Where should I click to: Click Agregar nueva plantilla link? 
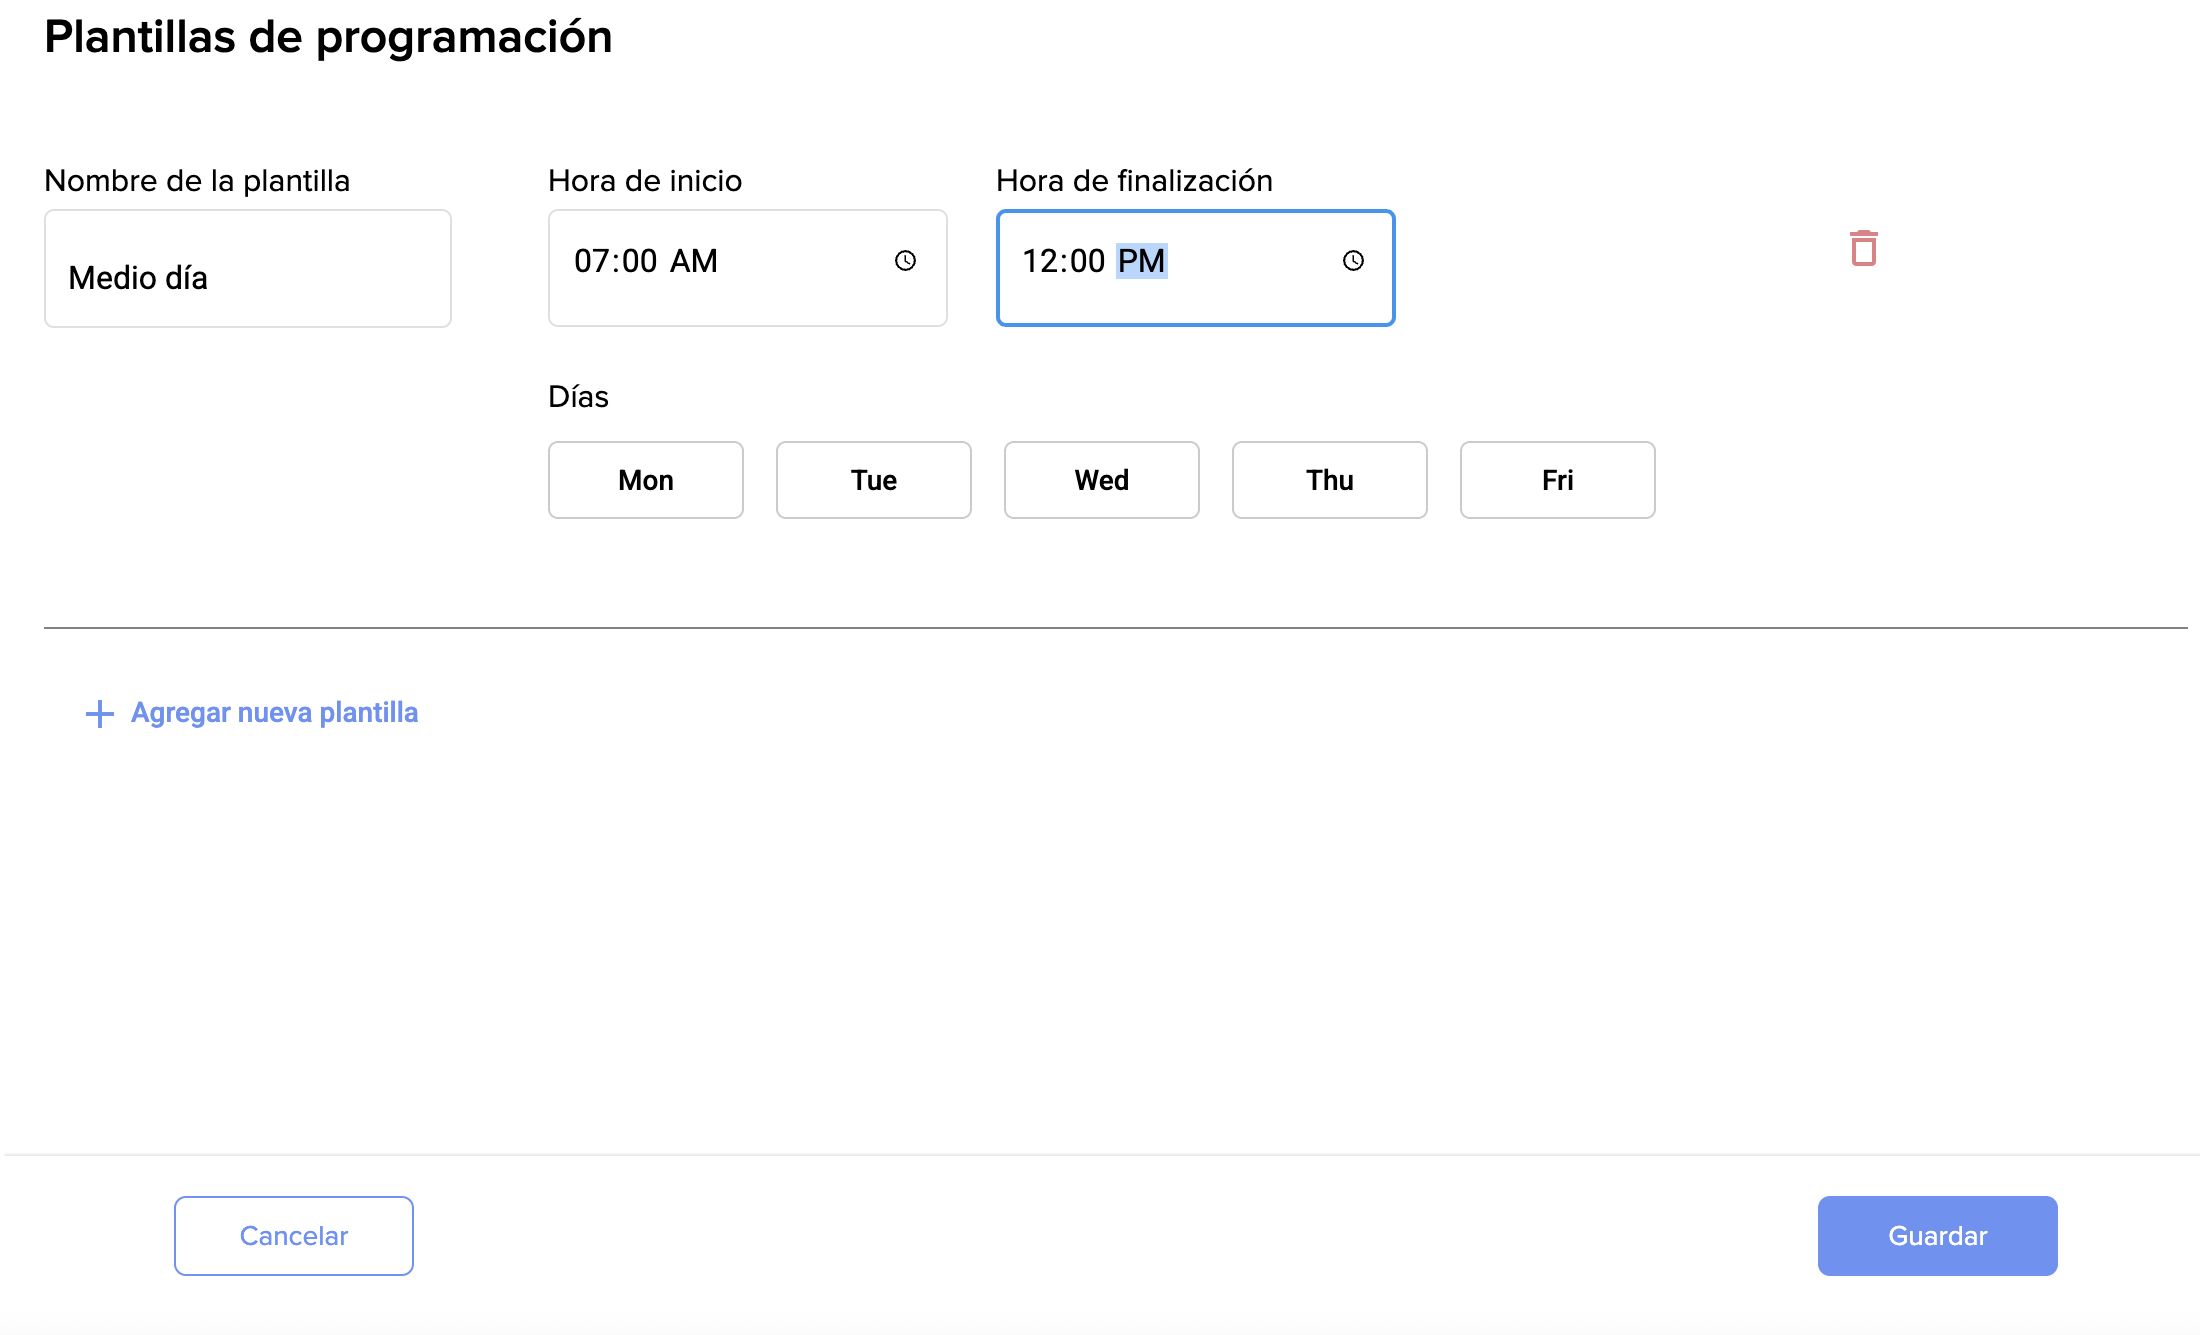pos(274,713)
